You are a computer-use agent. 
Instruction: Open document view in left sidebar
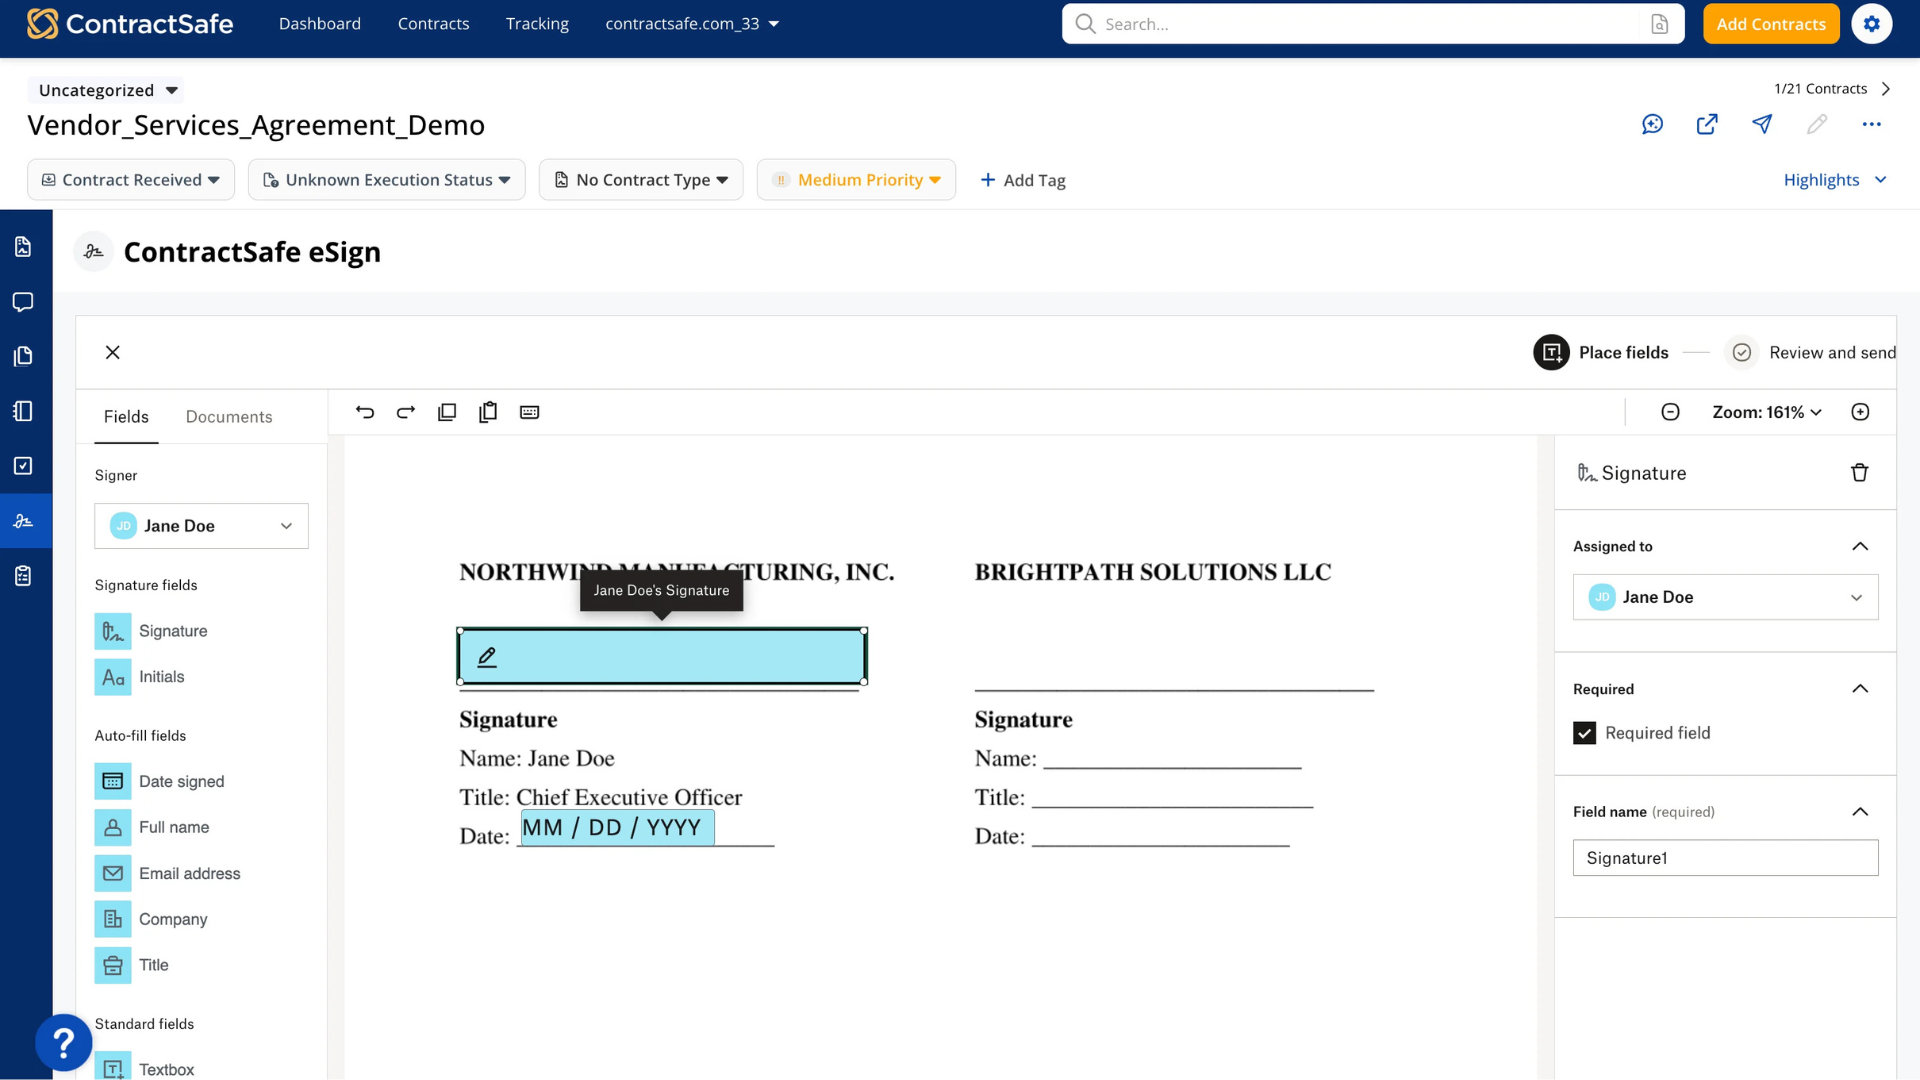pos(23,247)
